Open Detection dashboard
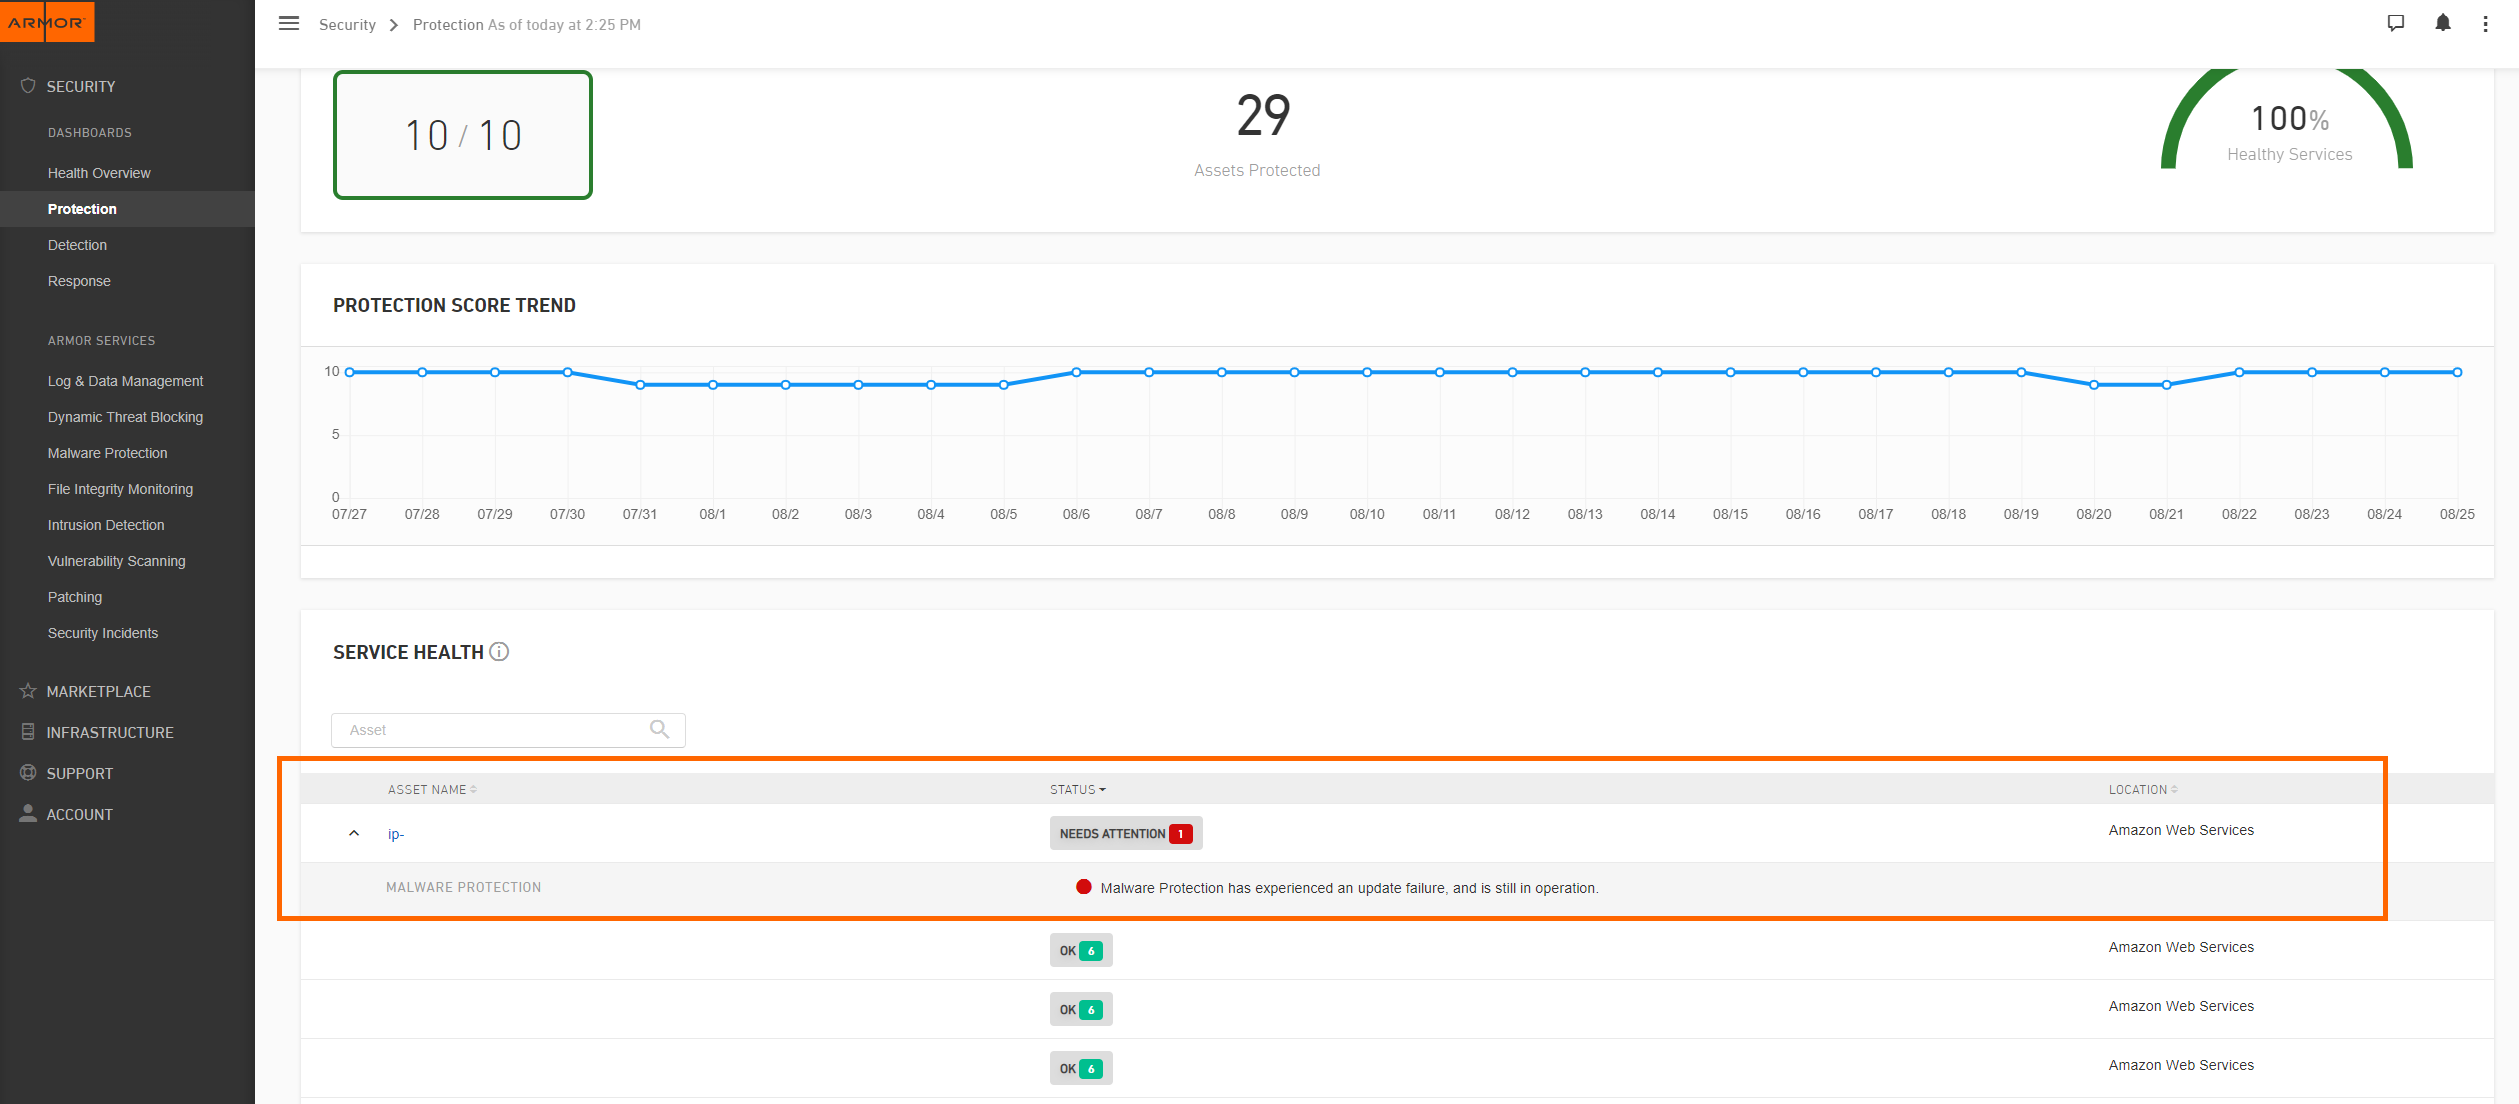Screen dimensions: 2519x1104 coord(77,245)
